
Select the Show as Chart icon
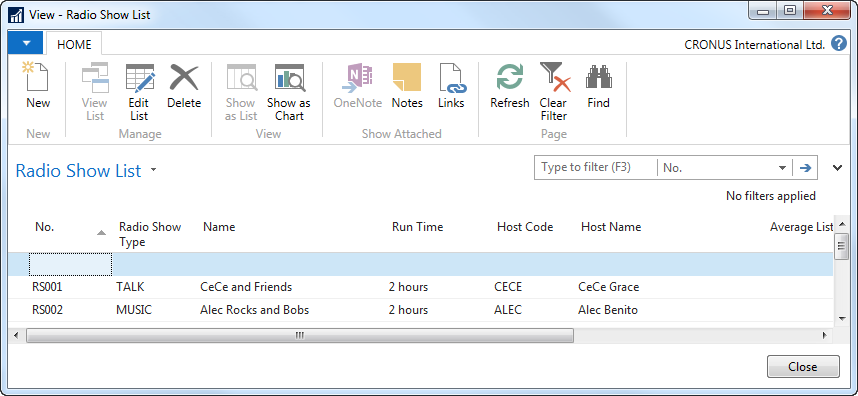[289, 78]
